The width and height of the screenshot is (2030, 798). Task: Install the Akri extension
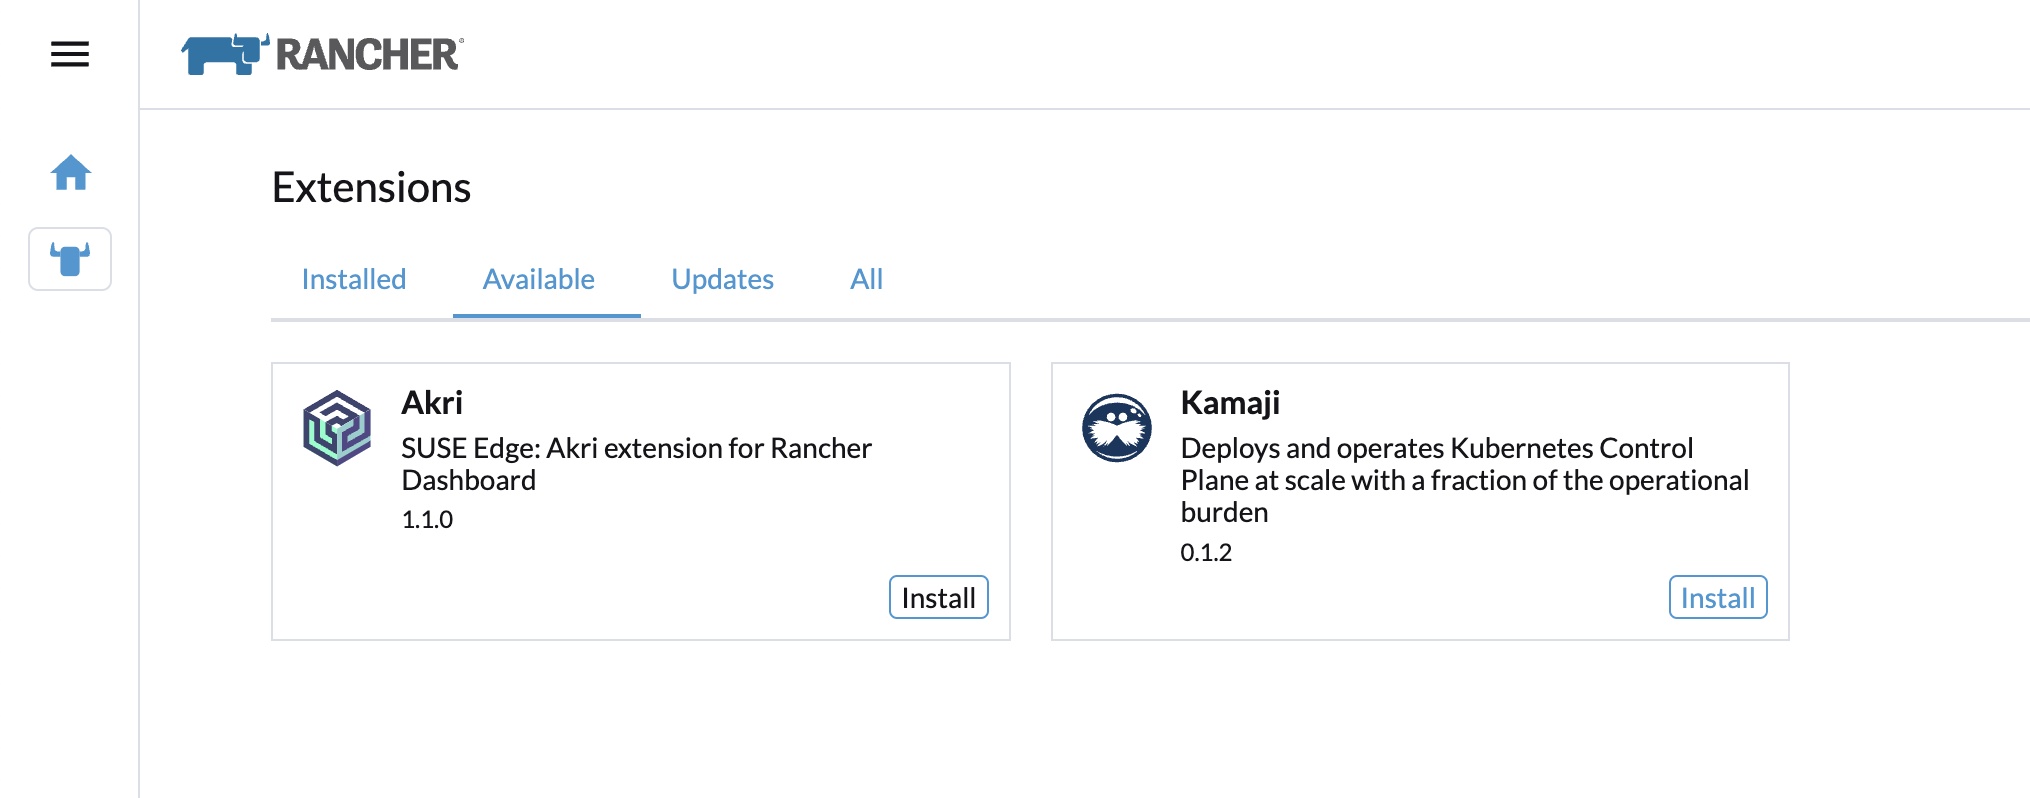coord(938,597)
